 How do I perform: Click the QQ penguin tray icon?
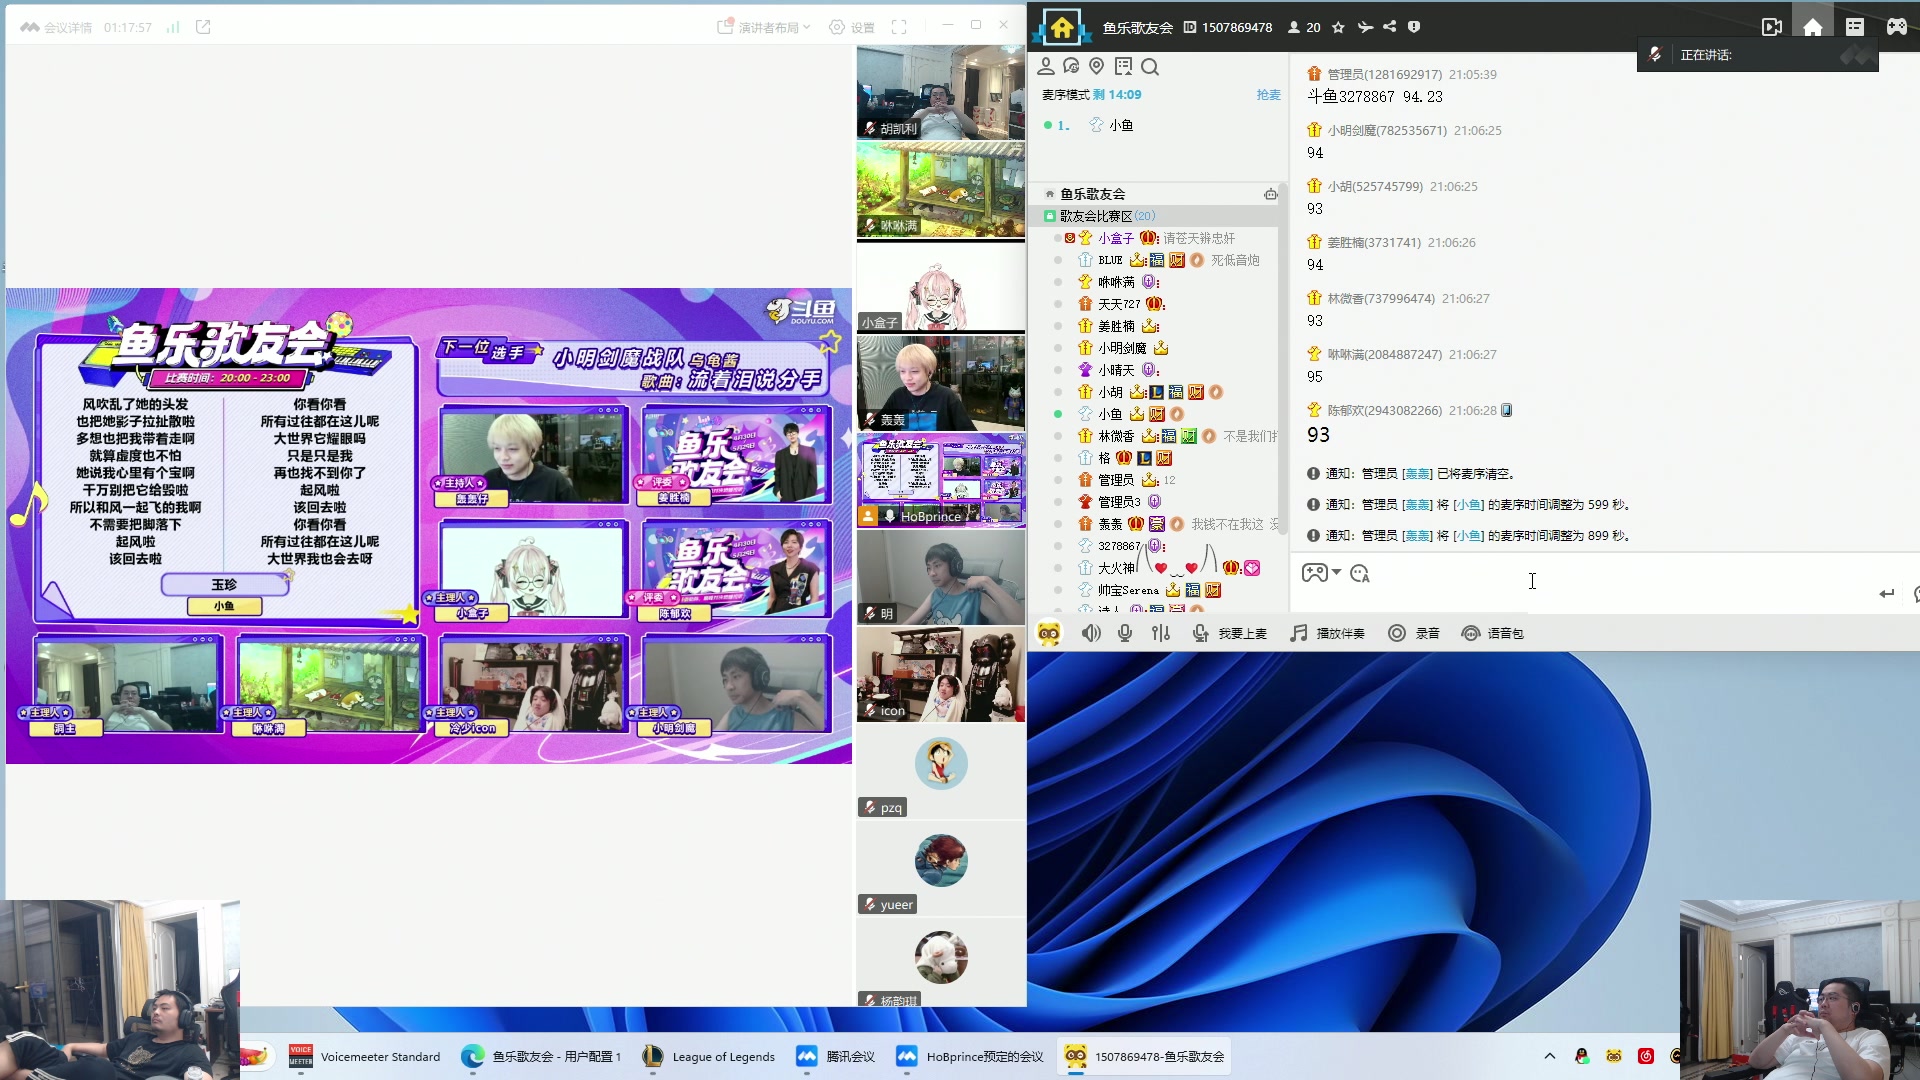(x=1582, y=1056)
